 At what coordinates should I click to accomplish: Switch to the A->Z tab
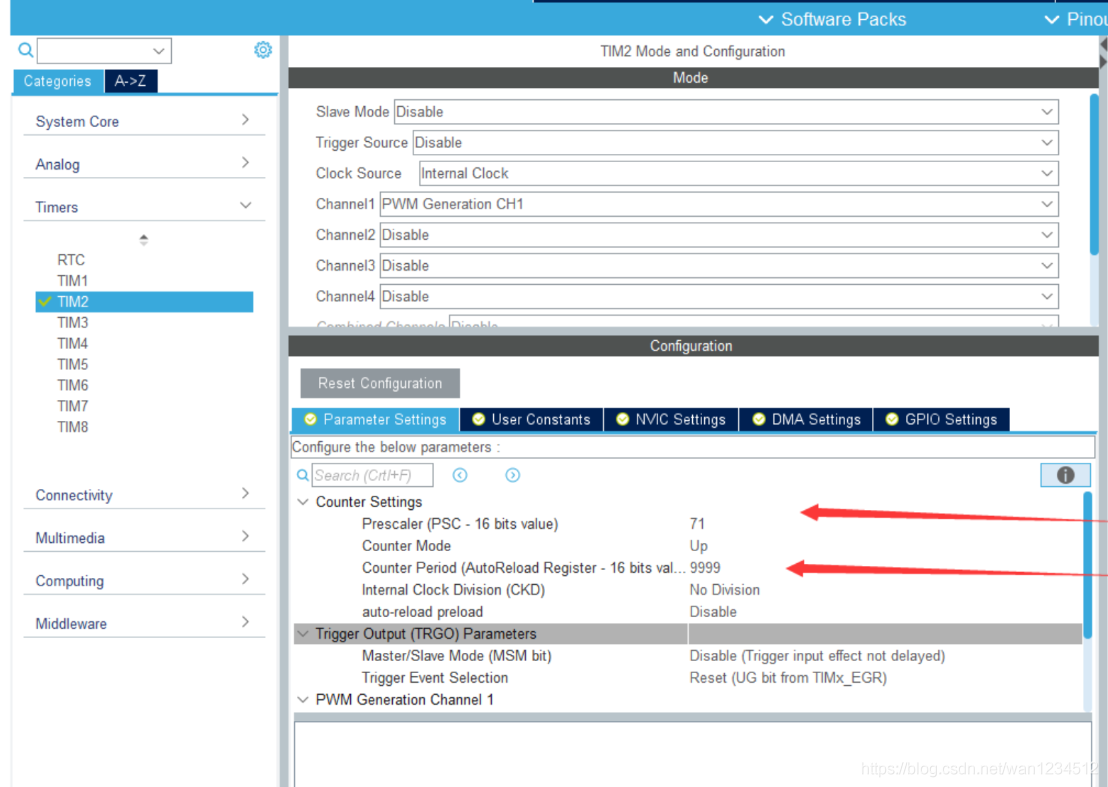tap(130, 81)
